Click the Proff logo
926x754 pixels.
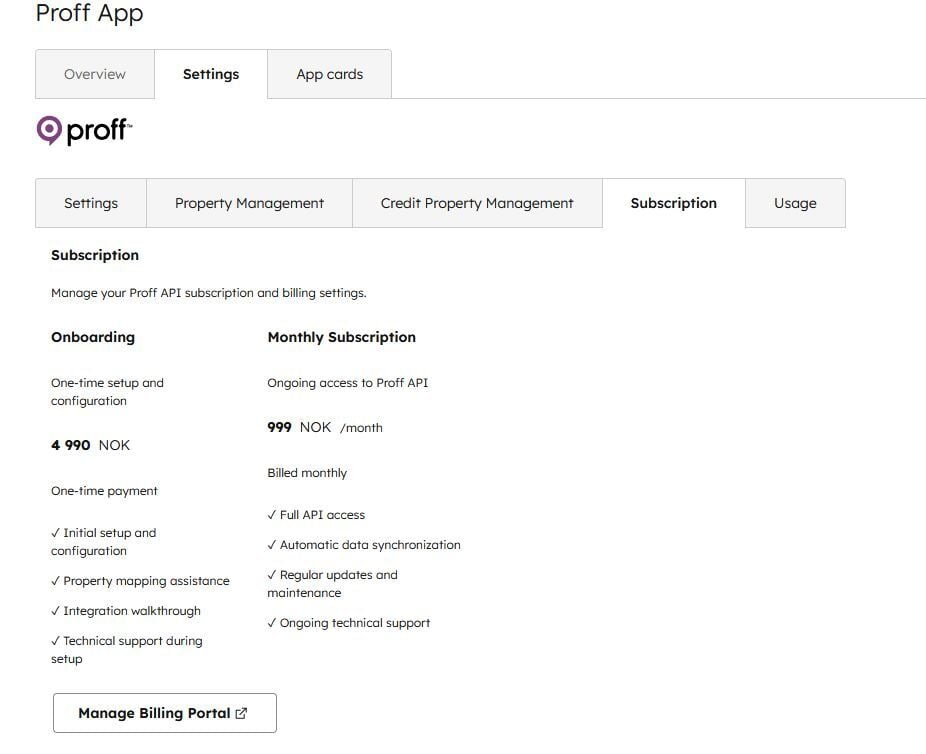(84, 130)
